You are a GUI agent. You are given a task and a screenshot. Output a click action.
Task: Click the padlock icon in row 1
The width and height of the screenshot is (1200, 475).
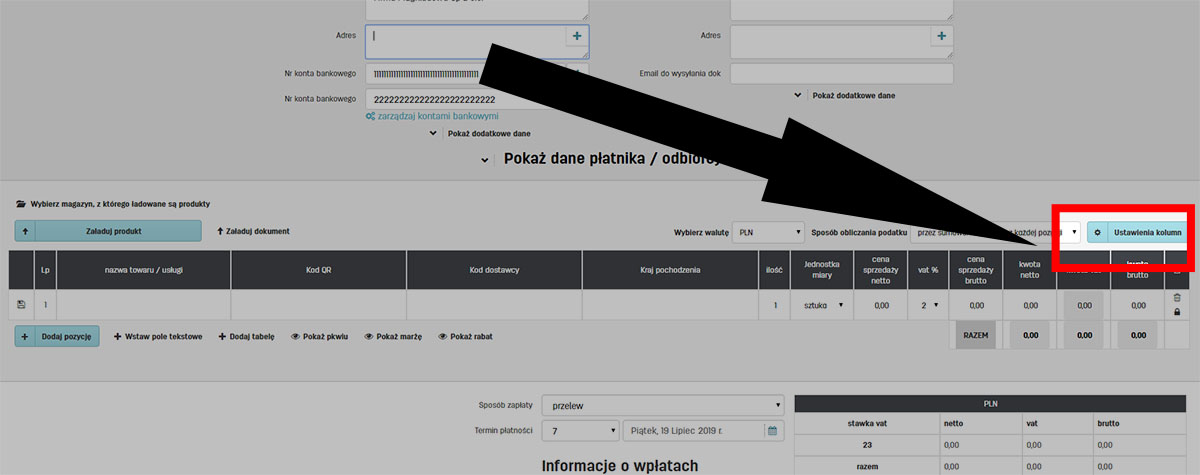(1177, 312)
